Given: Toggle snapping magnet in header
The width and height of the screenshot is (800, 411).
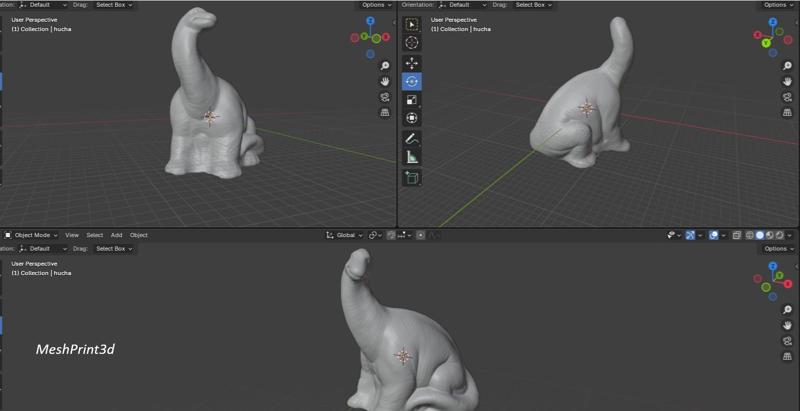Looking at the screenshot, I should [391, 235].
